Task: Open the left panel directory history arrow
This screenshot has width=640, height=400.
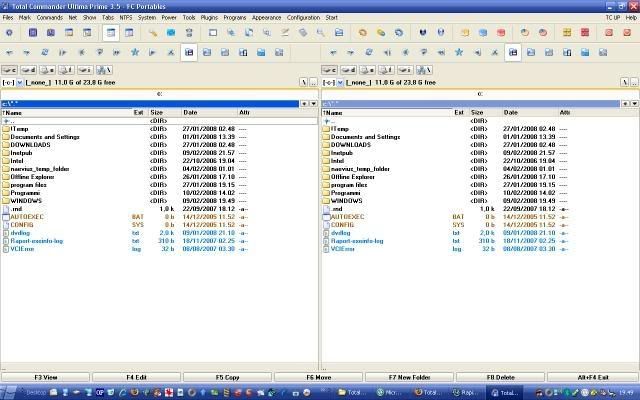Action: click(313, 104)
